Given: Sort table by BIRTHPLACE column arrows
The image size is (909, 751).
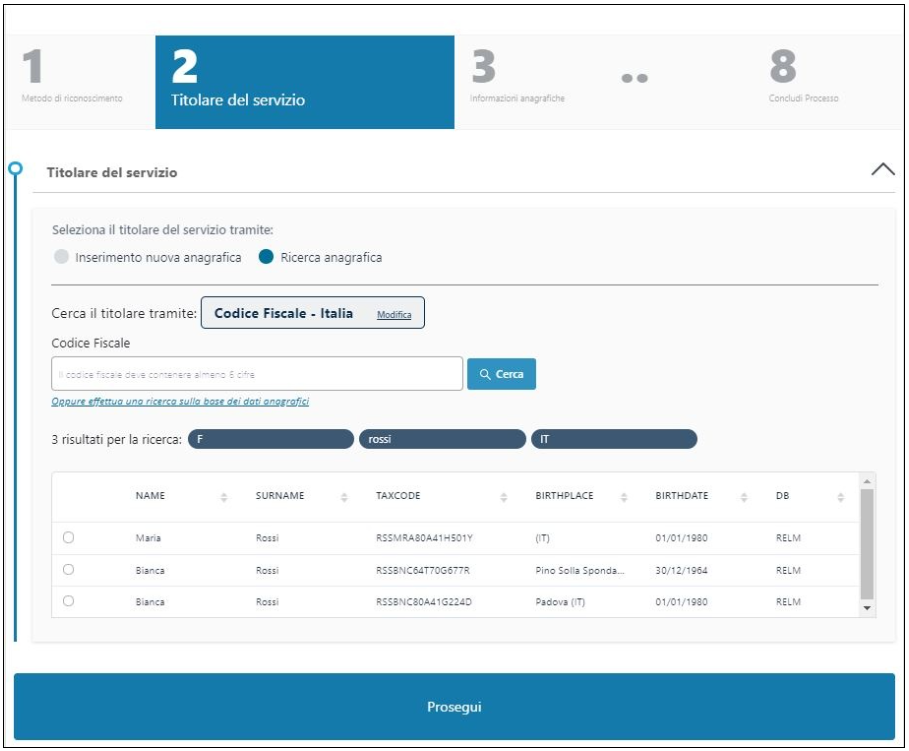Looking at the screenshot, I should 624,497.
